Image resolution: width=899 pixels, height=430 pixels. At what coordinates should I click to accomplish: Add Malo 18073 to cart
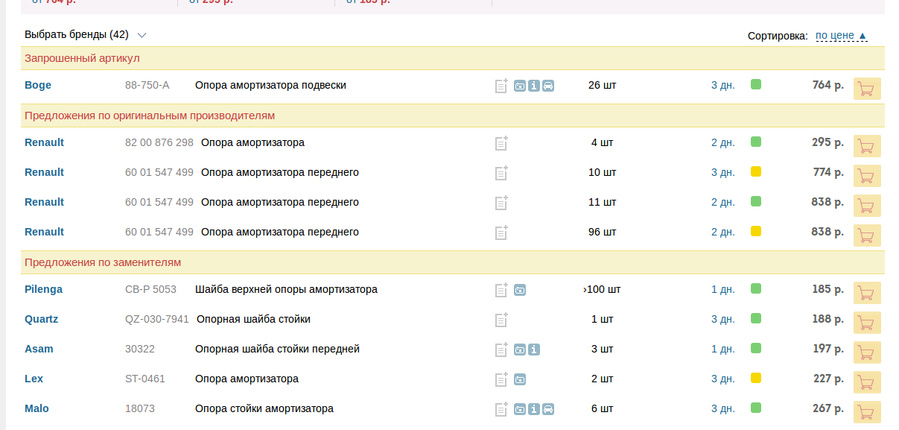[x=867, y=412]
